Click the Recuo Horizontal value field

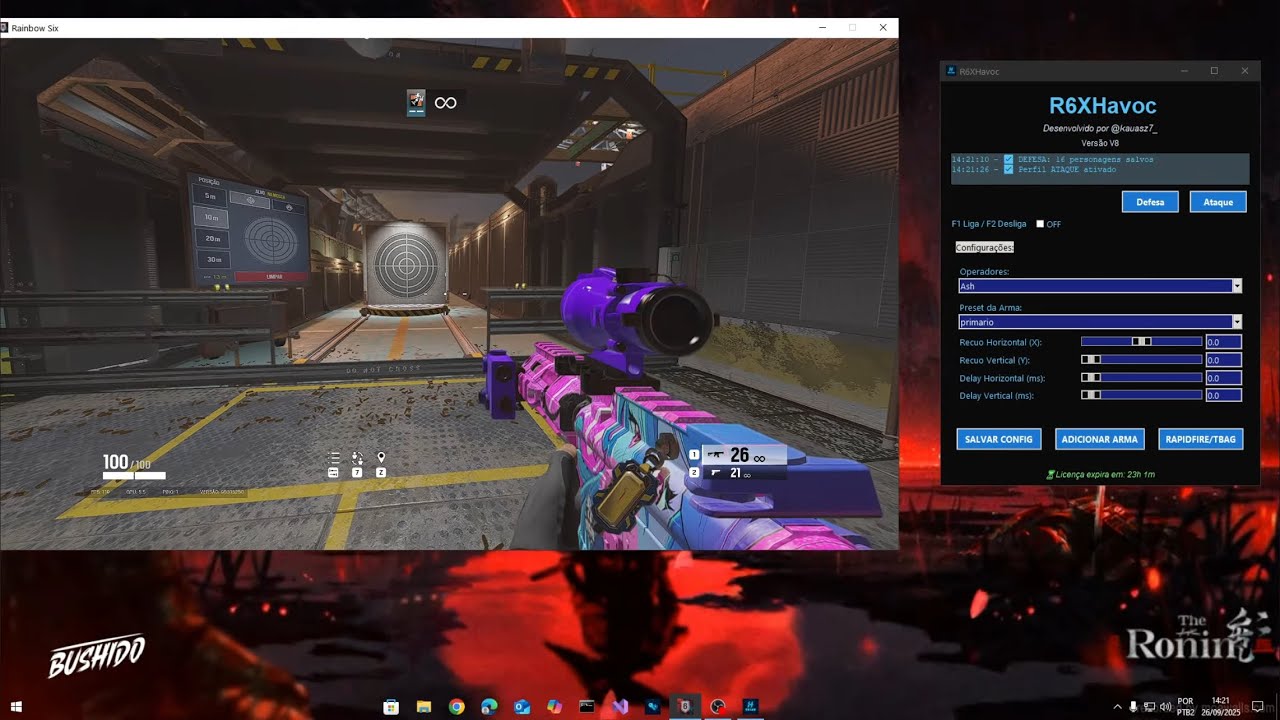[1224, 342]
